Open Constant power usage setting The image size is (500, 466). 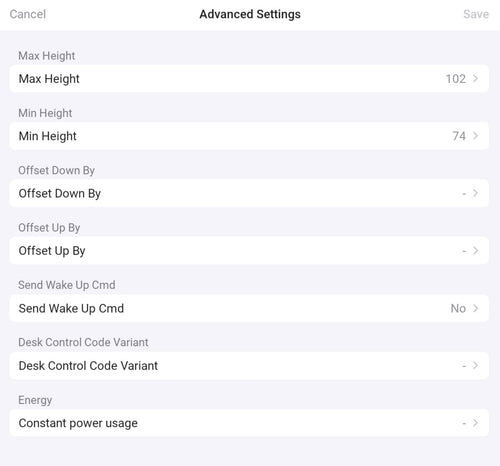pos(249,423)
